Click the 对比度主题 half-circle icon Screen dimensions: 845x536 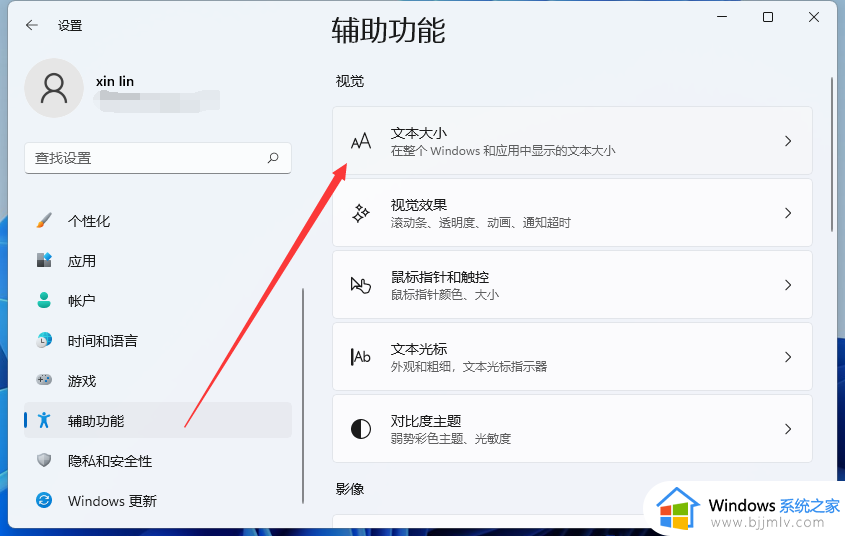[x=361, y=429]
